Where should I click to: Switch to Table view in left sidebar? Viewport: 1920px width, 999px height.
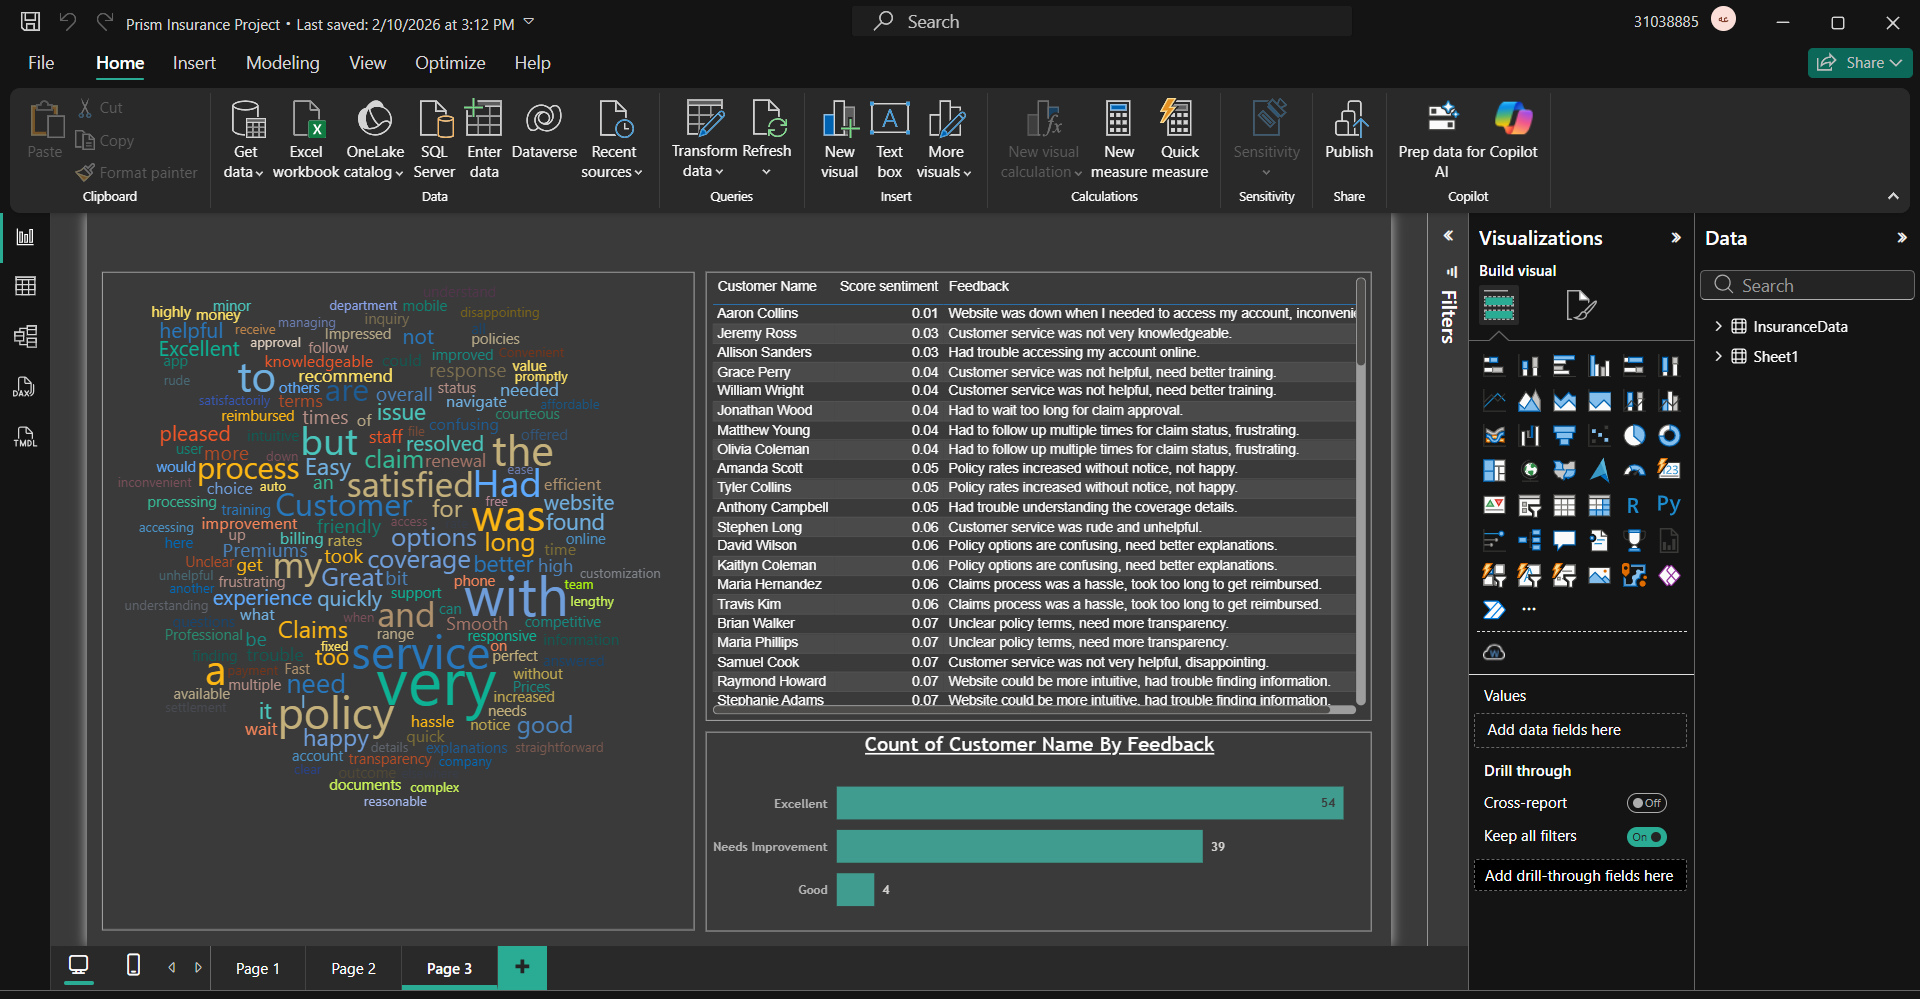[26, 287]
